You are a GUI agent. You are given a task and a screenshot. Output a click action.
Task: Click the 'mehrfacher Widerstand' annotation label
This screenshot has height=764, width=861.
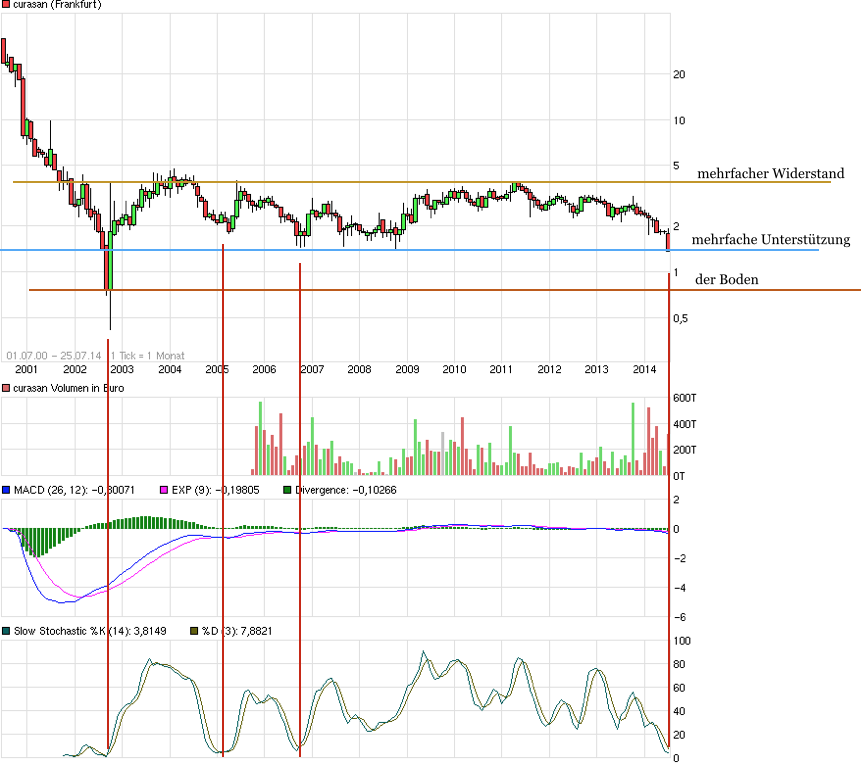pyautogui.click(x=770, y=174)
